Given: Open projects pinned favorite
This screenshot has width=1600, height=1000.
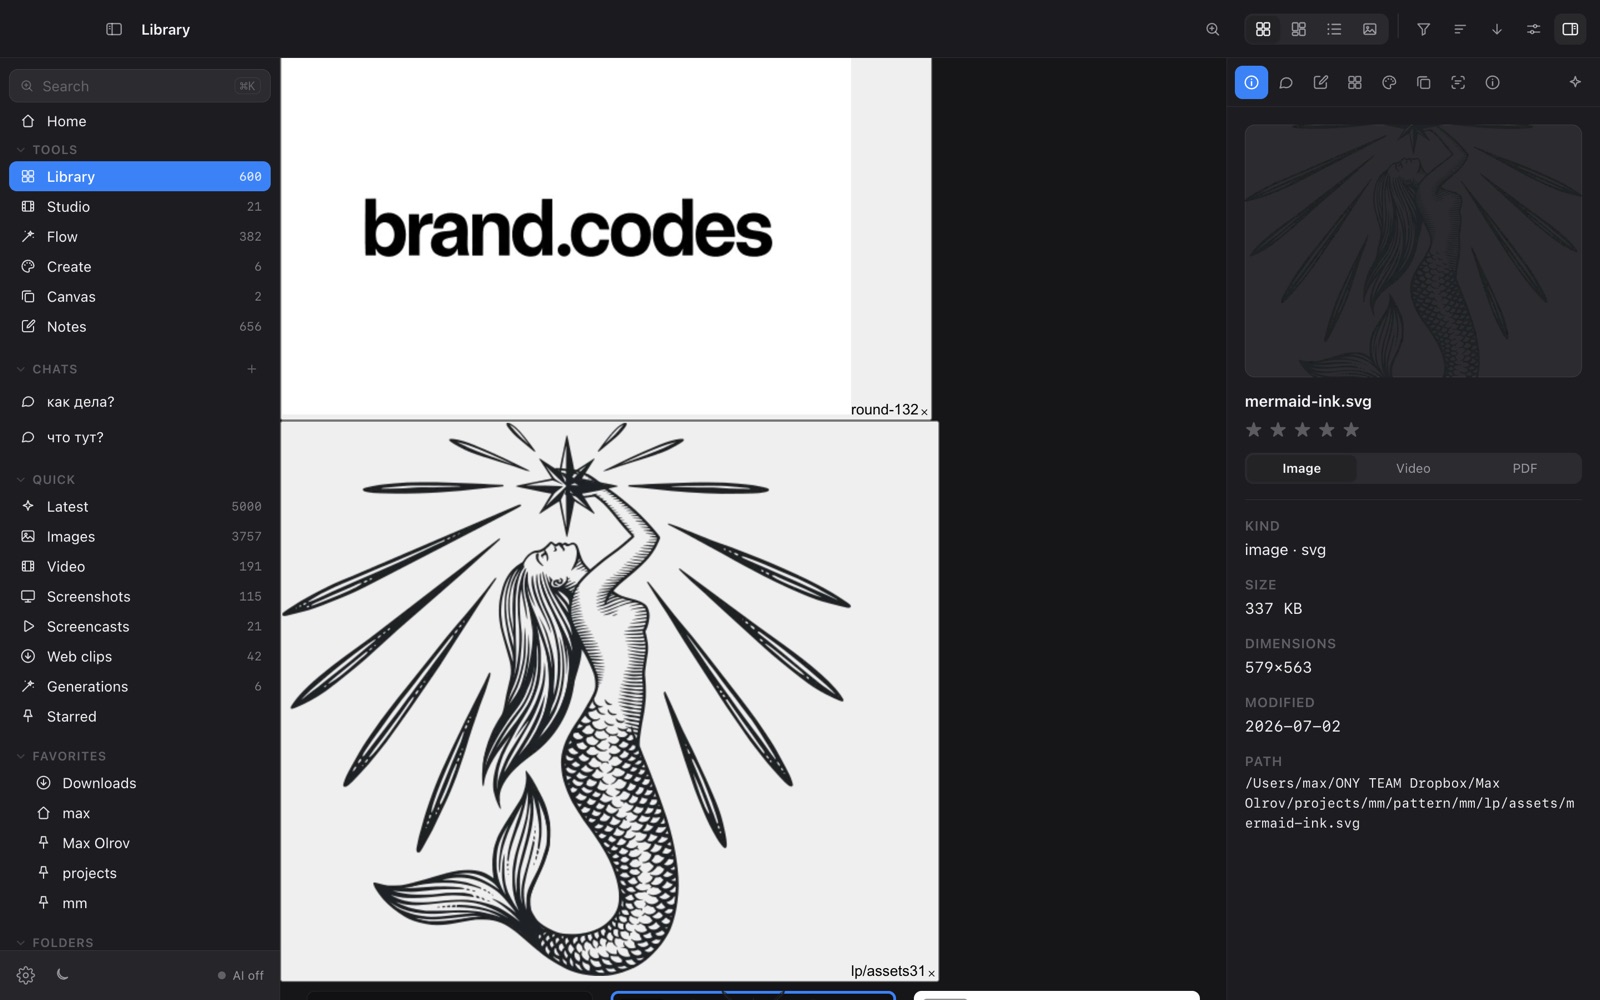Looking at the screenshot, I should [x=140, y=873].
